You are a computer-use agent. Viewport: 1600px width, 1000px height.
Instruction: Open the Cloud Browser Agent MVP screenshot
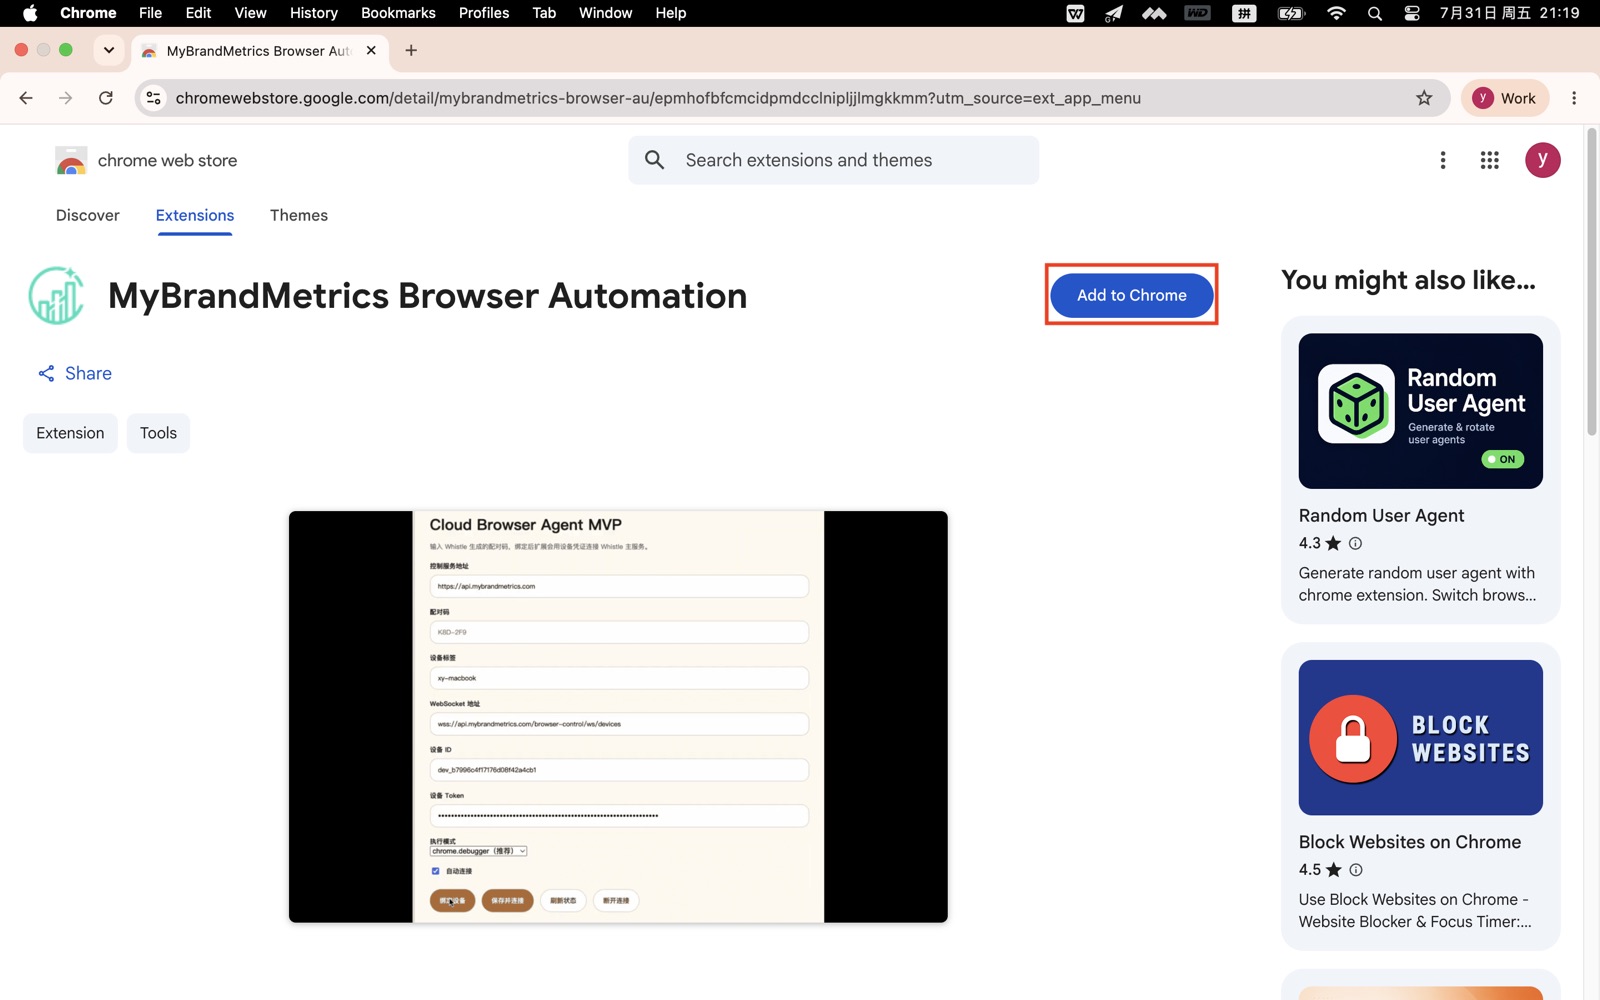[x=618, y=716]
